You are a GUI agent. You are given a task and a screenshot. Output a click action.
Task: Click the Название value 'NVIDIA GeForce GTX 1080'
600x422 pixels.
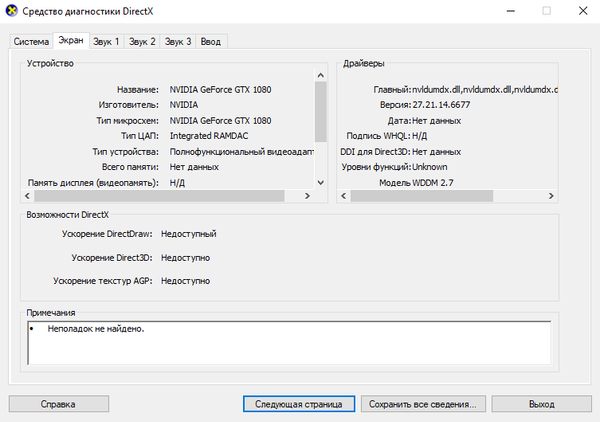click(220, 90)
